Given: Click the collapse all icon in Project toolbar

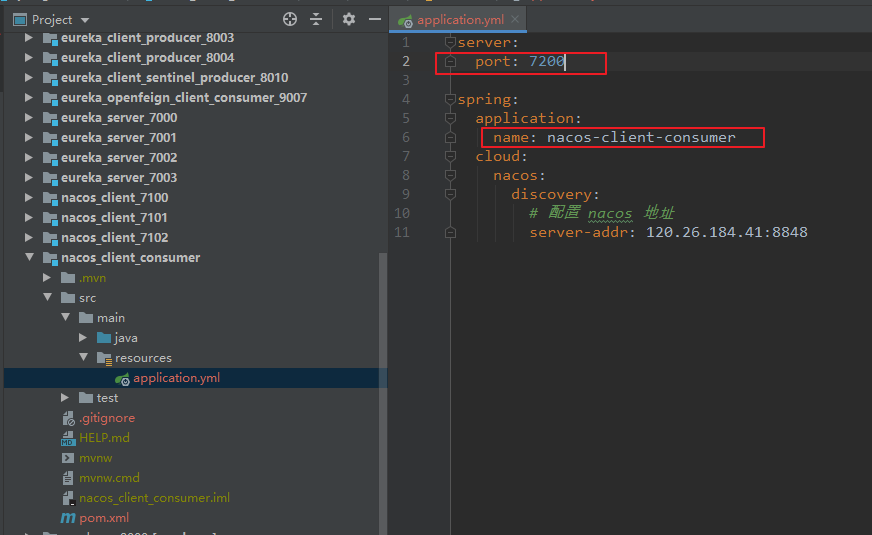Looking at the screenshot, I should click(x=316, y=19).
